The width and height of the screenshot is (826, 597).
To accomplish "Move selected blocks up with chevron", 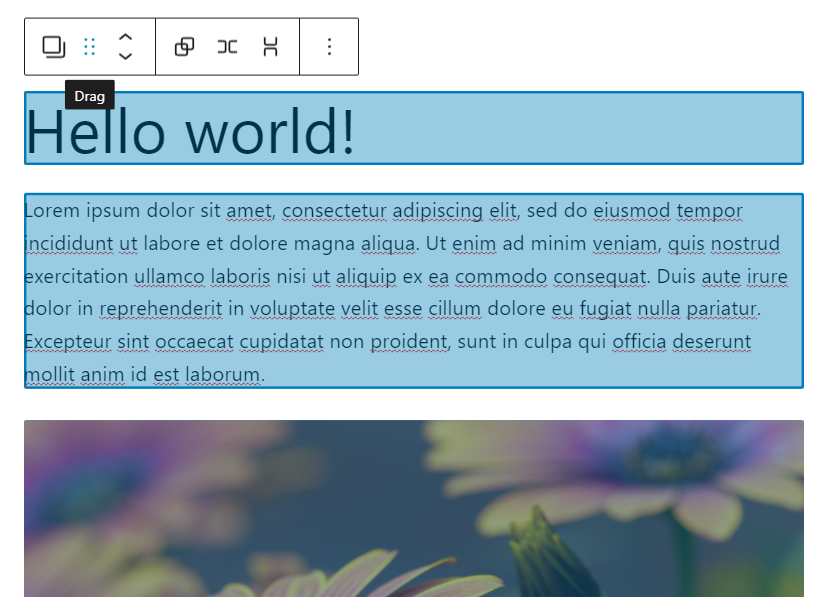I will click(x=125, y=37).
